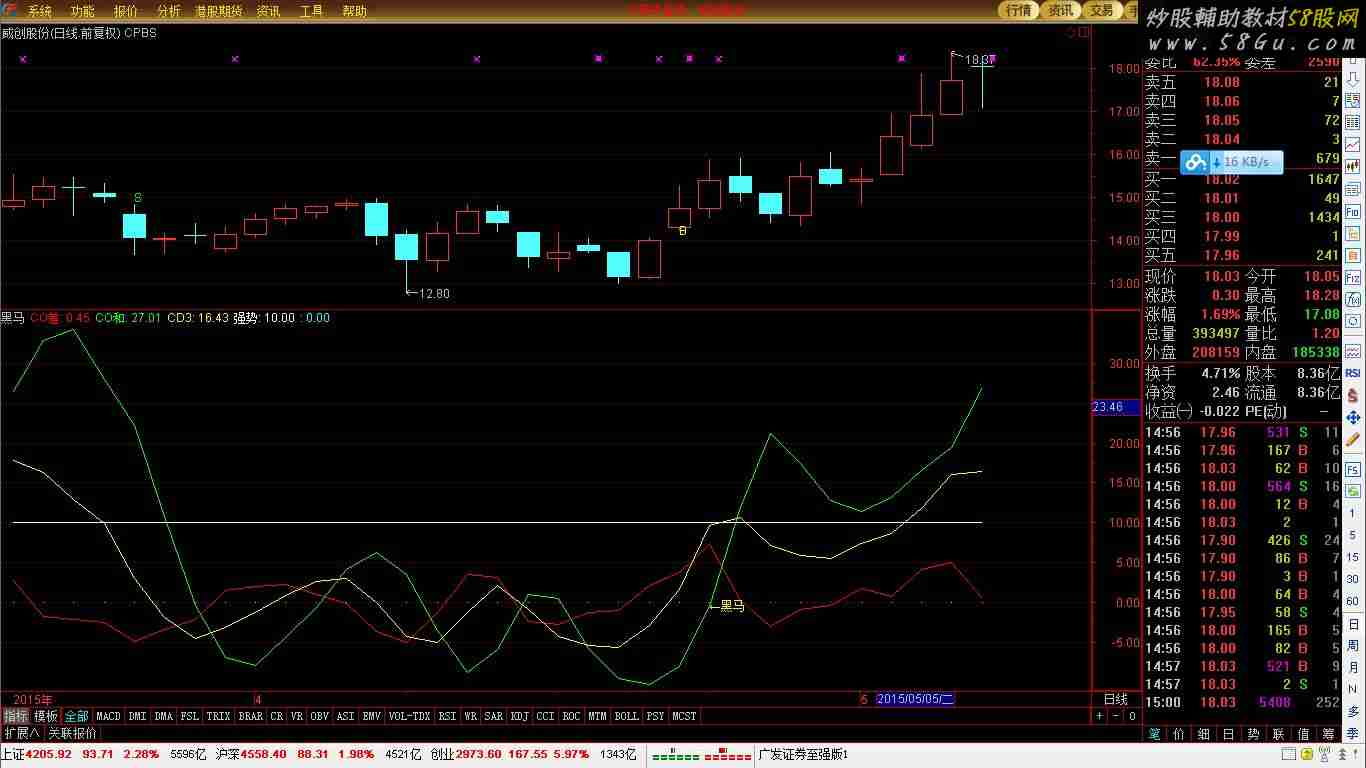Image resolution: width=1366 pixels, height=768 pixels.
Task: Click the minus zoom button under 日线
Action: [x=1116, y=716]
